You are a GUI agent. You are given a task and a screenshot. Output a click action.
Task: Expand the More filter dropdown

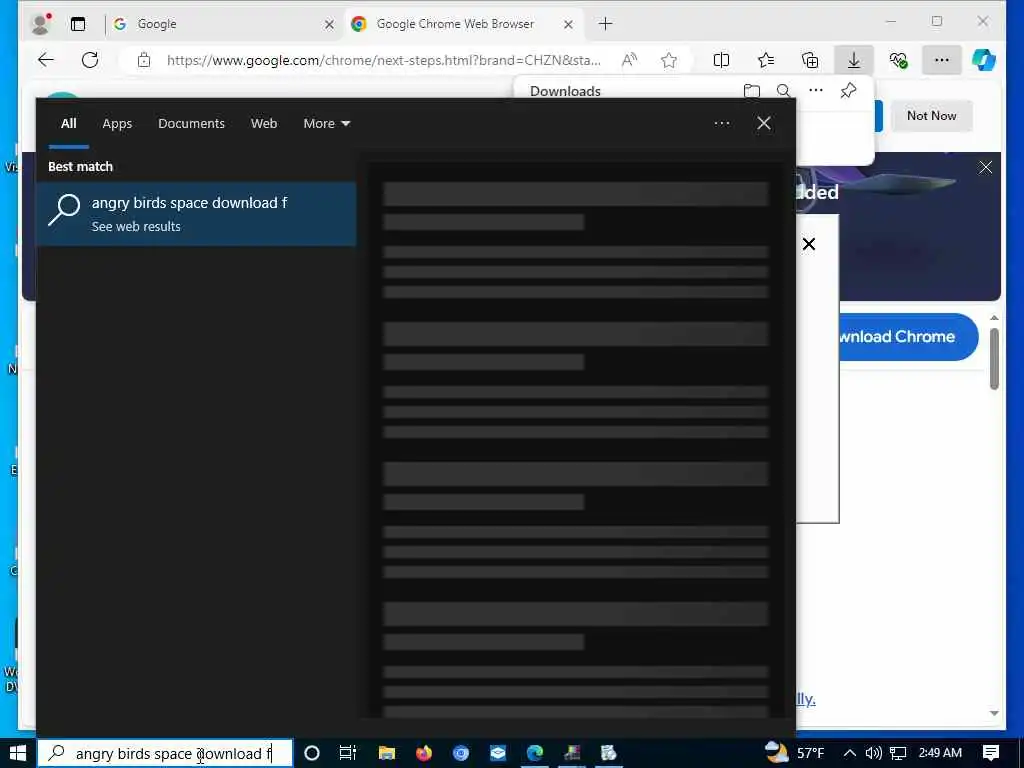tap(327, 123)
